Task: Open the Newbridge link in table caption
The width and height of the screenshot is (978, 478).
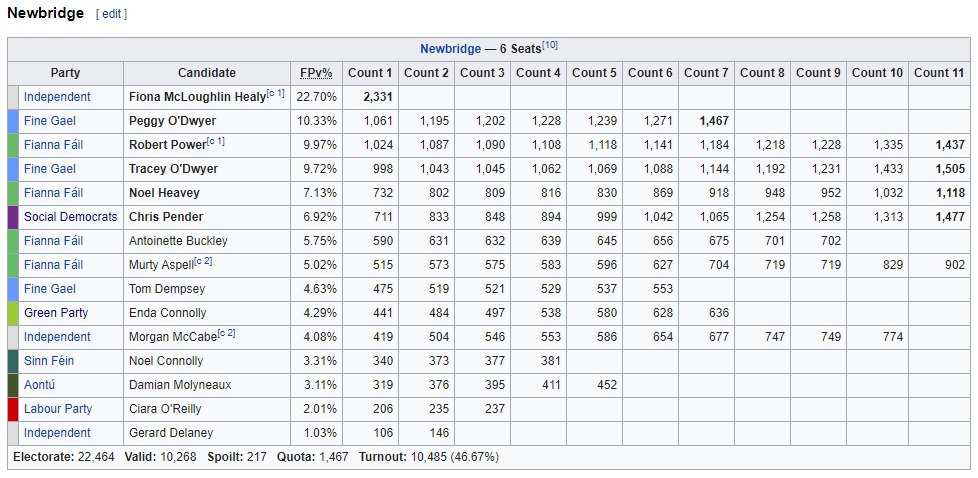Action: tap(450, 49)
